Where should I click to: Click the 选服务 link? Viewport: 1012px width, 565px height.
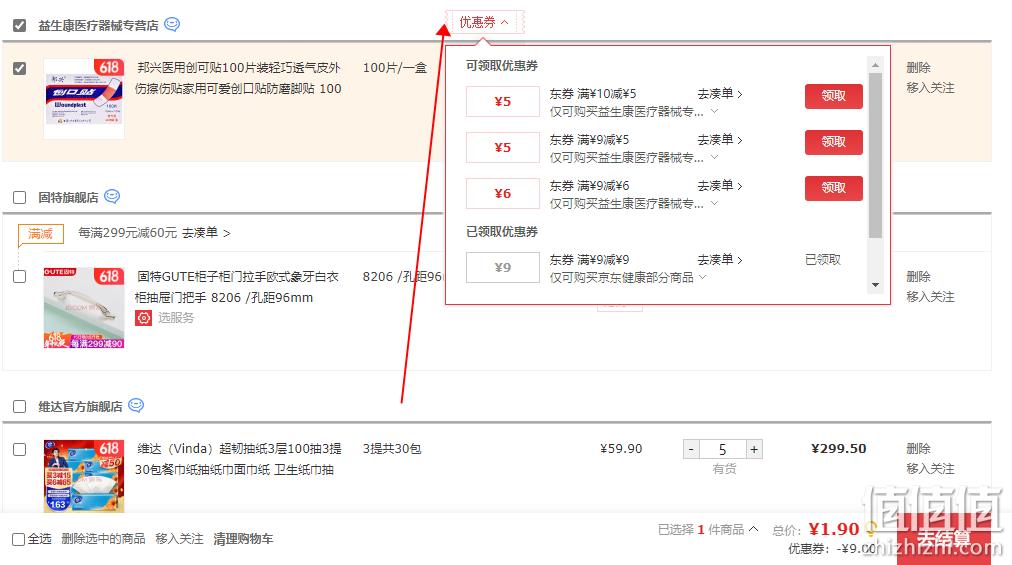(176, 318)
